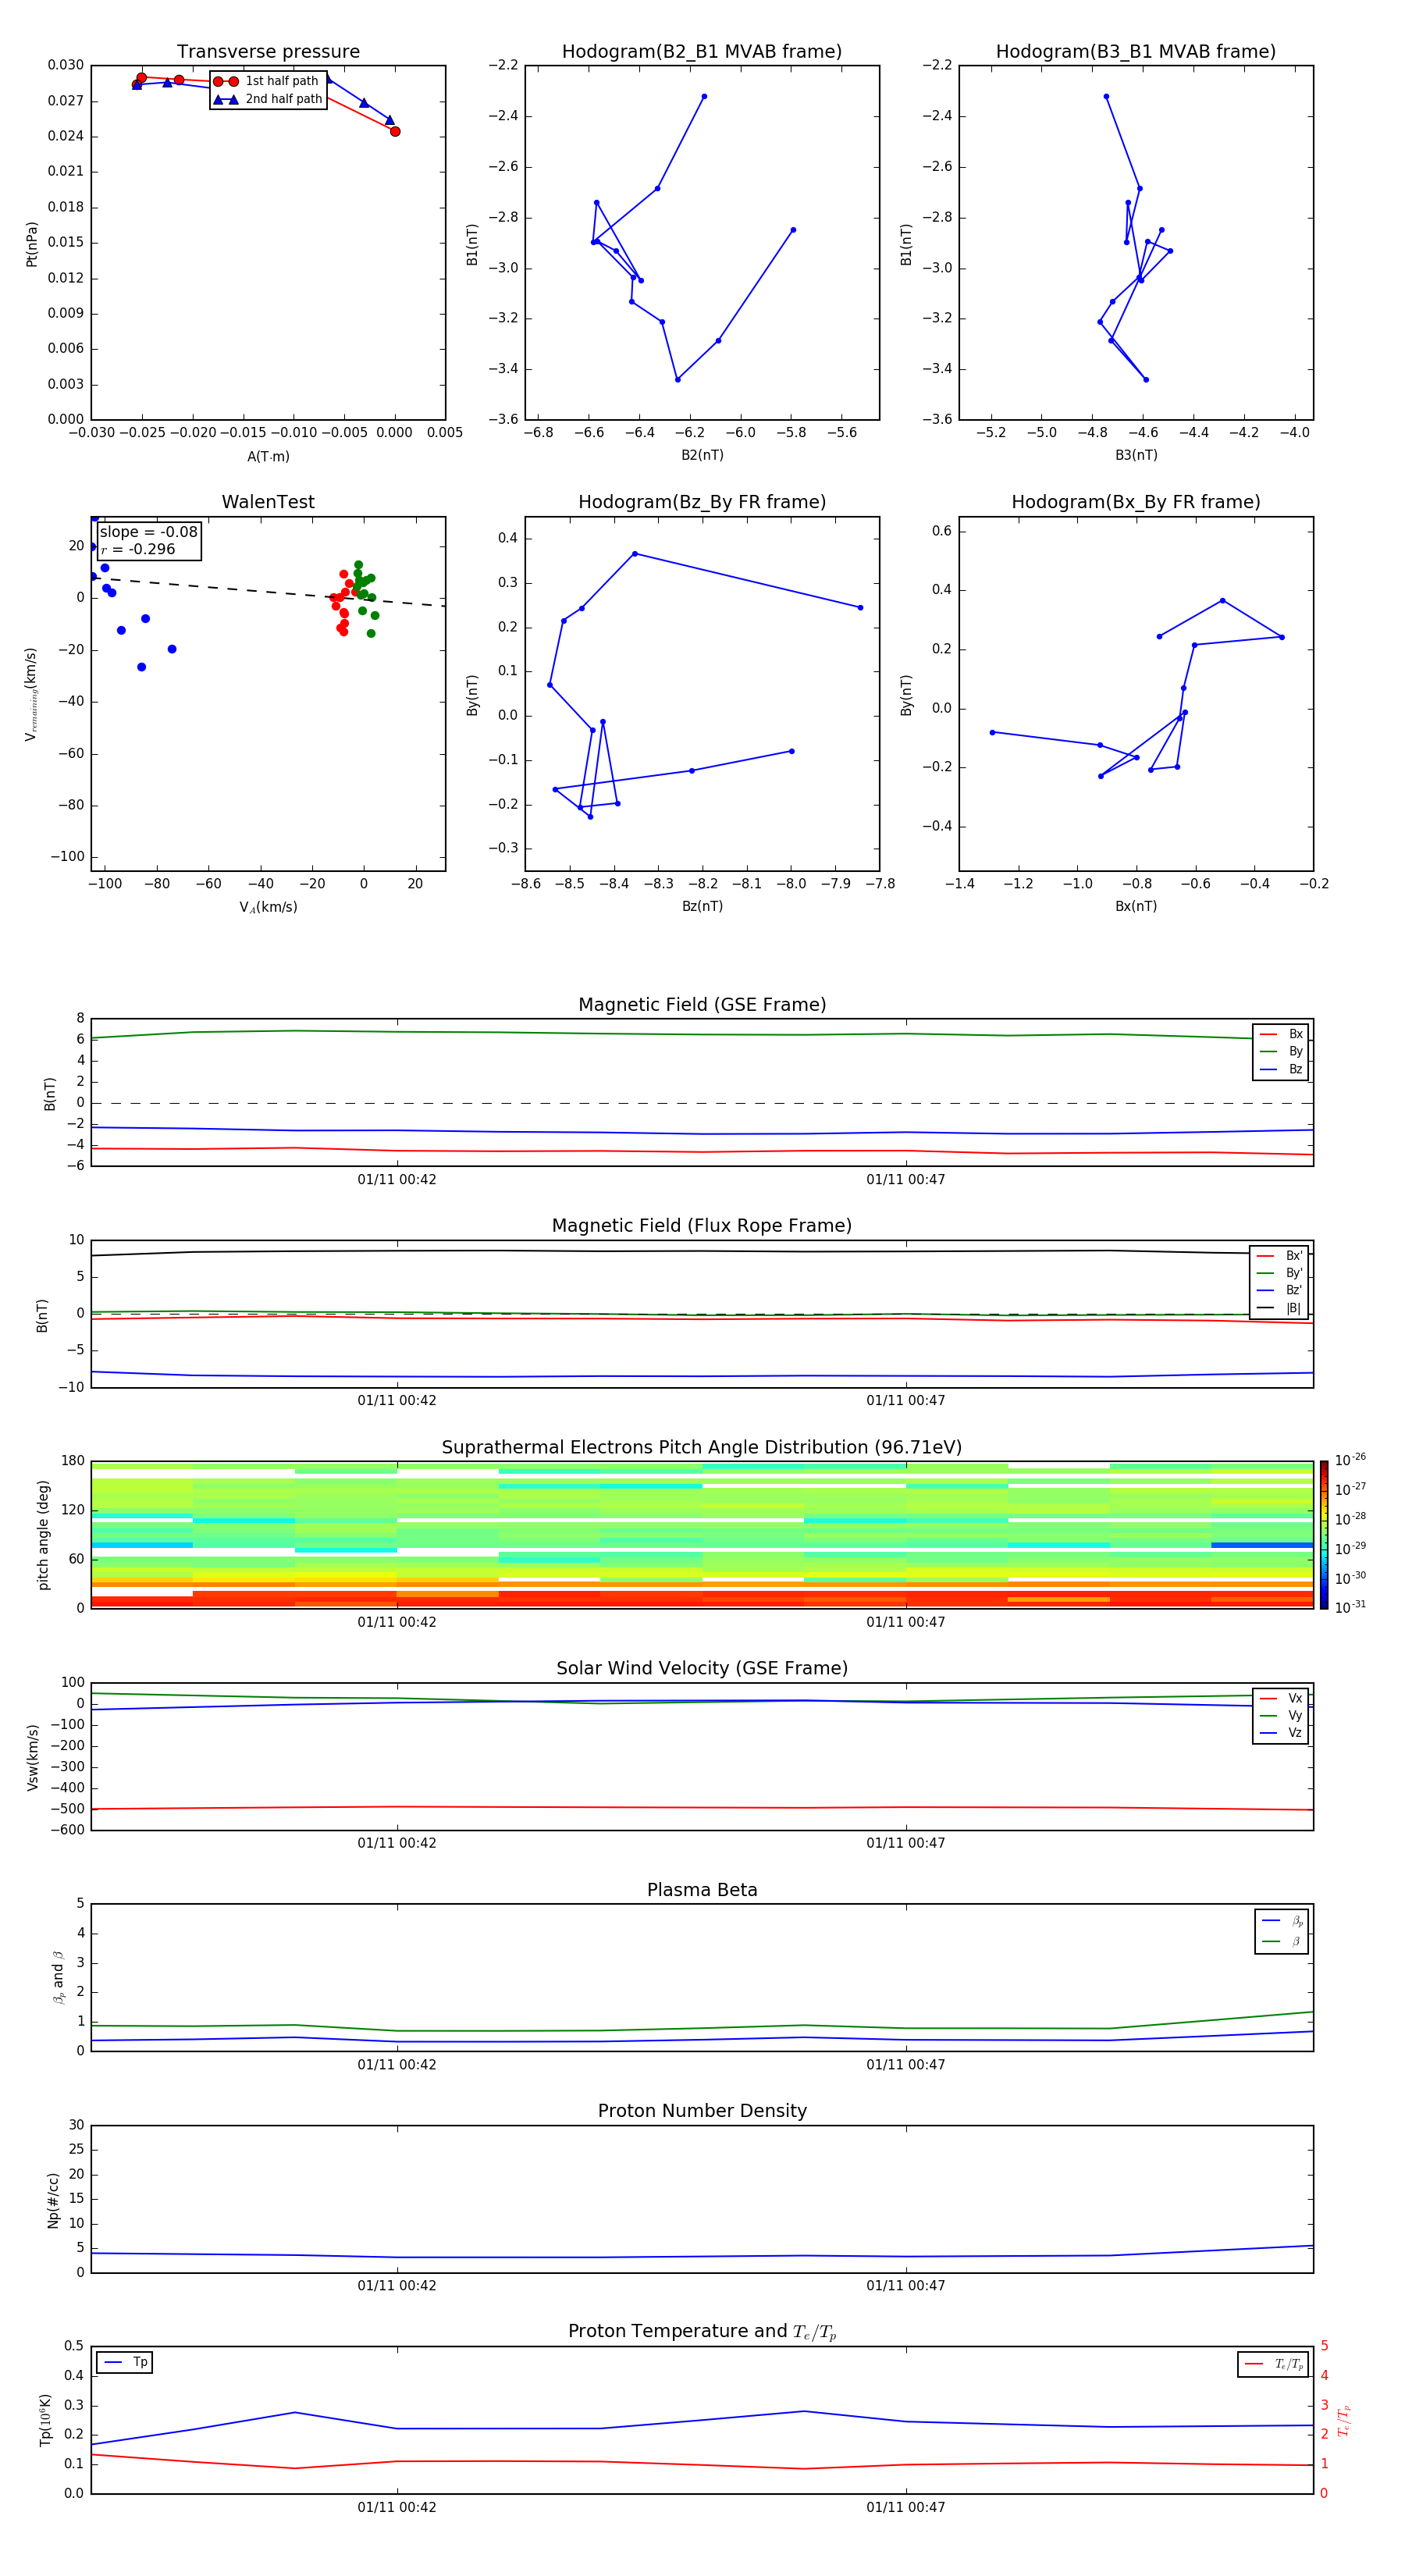The width and height of the screenshot is (1405, 2576).
Task: Click 'Vz' in the solar wind velocity legend
Action: (x=1281, y=1733)
